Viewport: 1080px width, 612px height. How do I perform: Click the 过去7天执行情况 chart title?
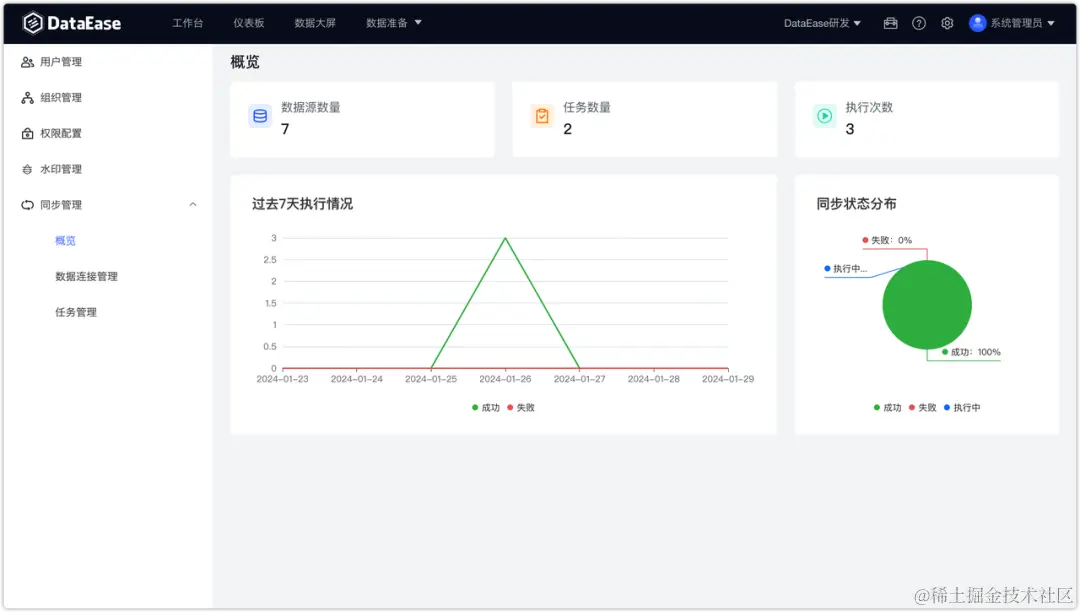302,204
